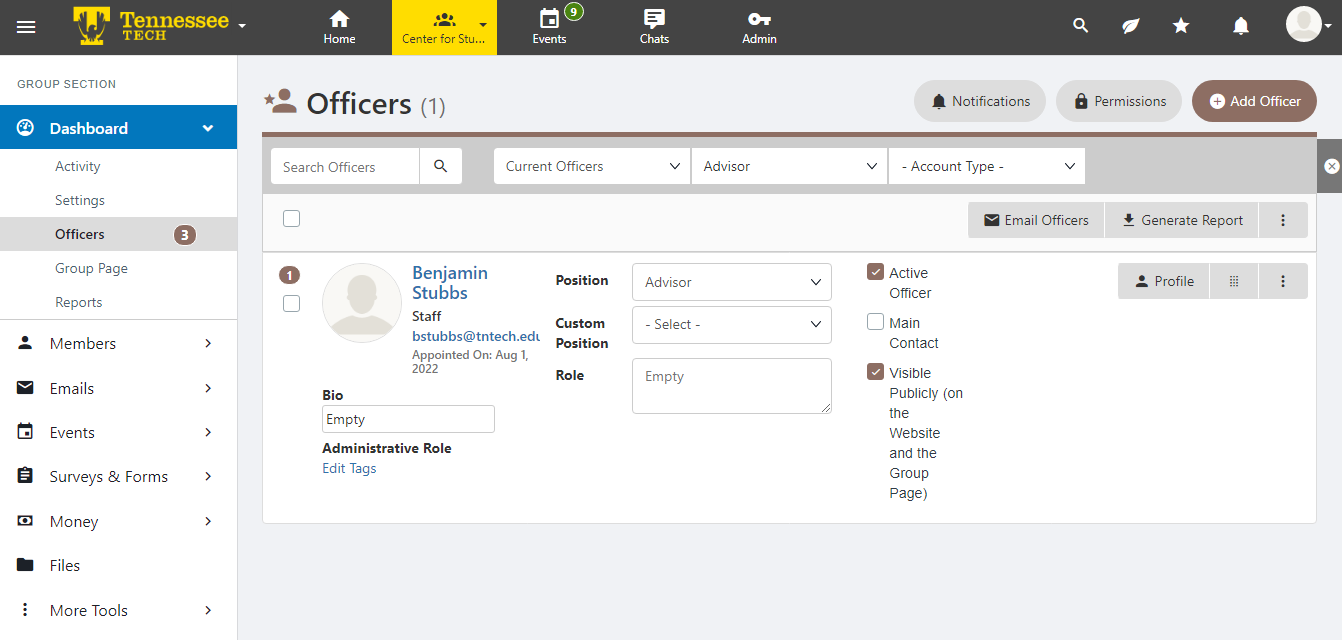Expand the Custom Position select dropdown

coord(731,325)
